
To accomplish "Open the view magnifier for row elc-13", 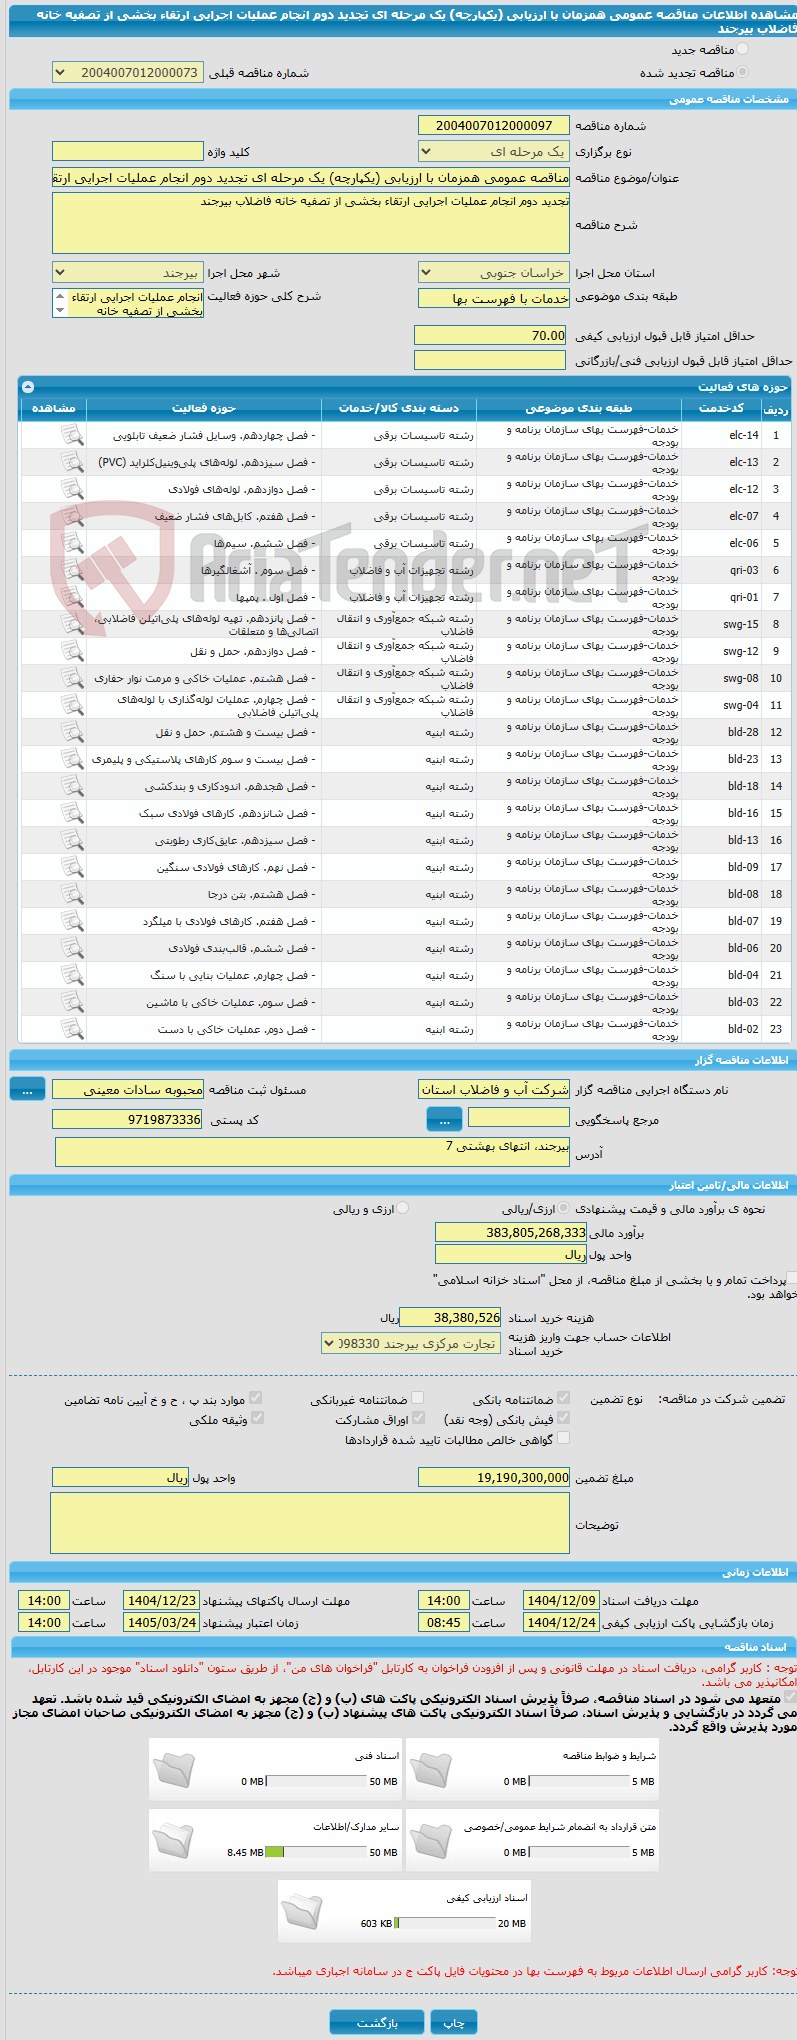I will (x=71, y=462).
